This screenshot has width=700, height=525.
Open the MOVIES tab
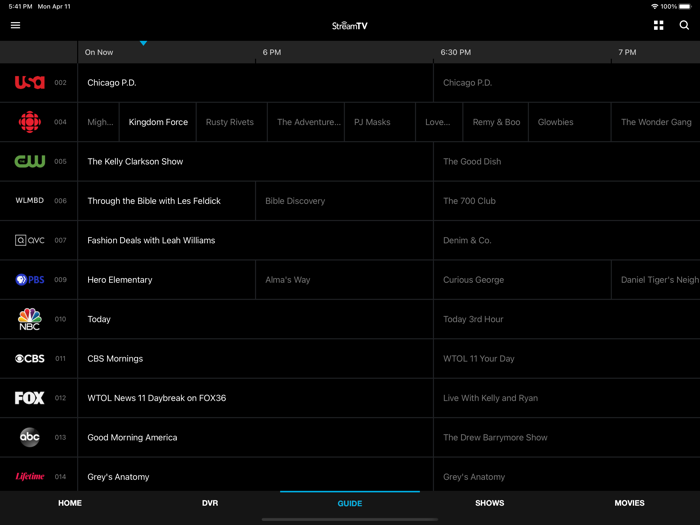point(629,503)
